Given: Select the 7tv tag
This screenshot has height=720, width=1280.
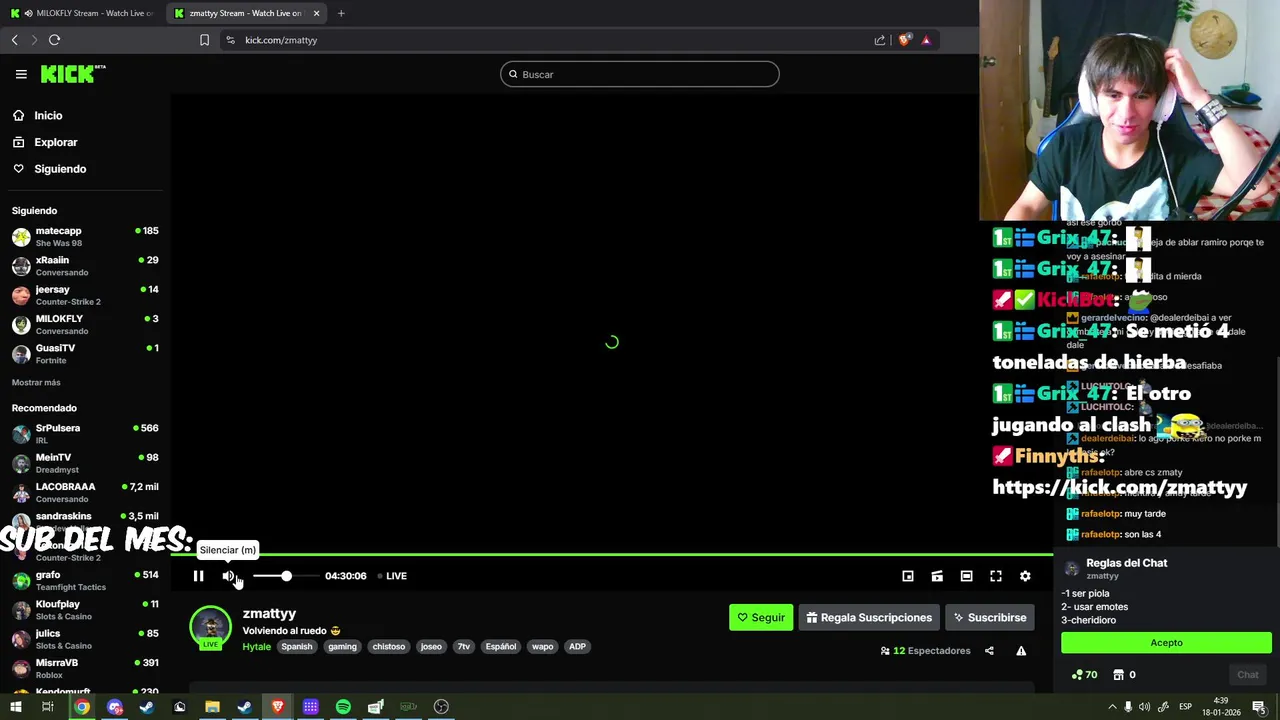Looking at the screenshot, I should click(463, 647).
